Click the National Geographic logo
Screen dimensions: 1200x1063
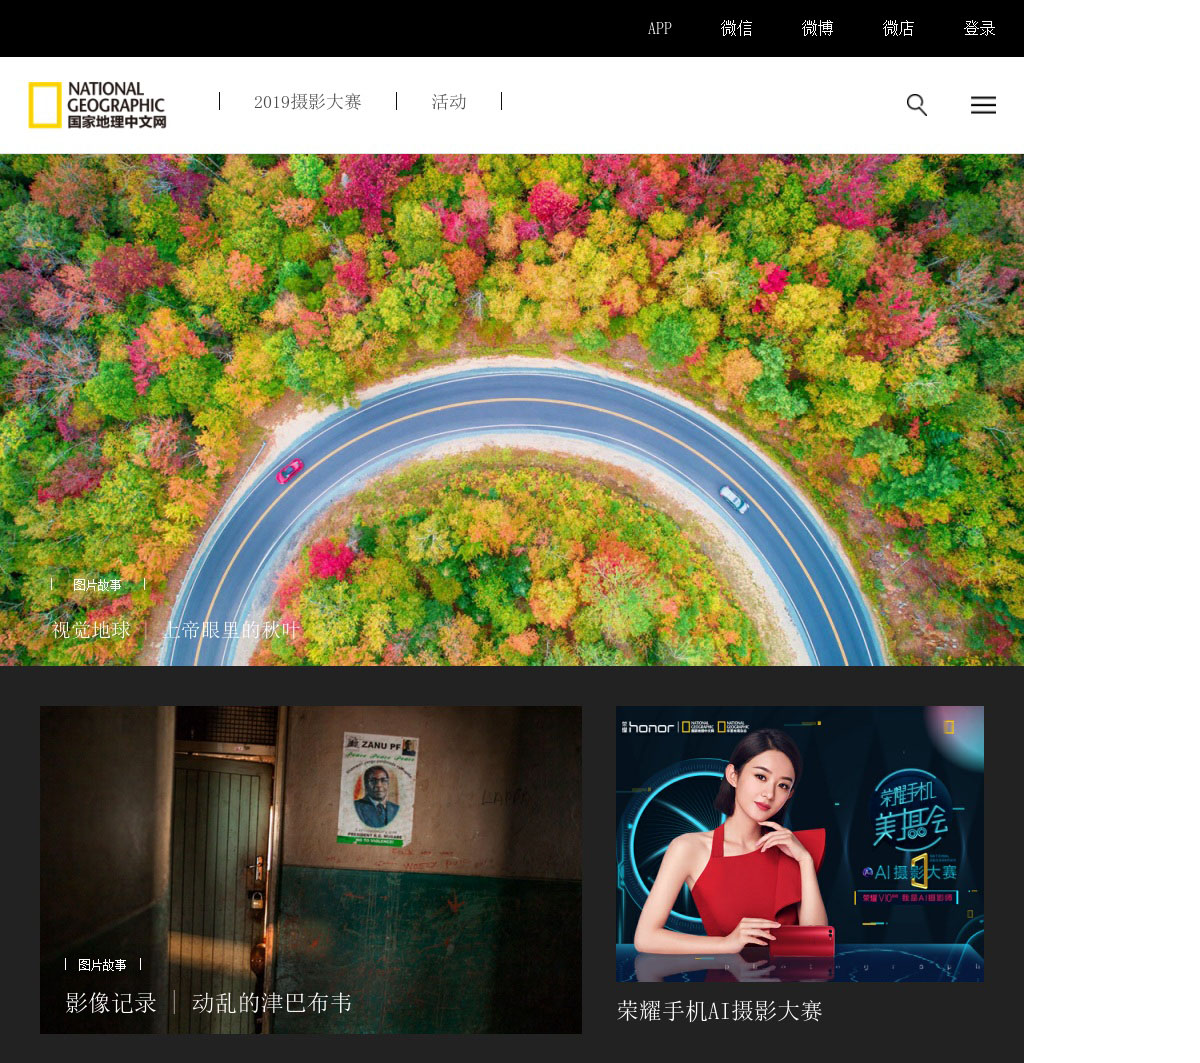pyautogui.click(x=97, y=105)
